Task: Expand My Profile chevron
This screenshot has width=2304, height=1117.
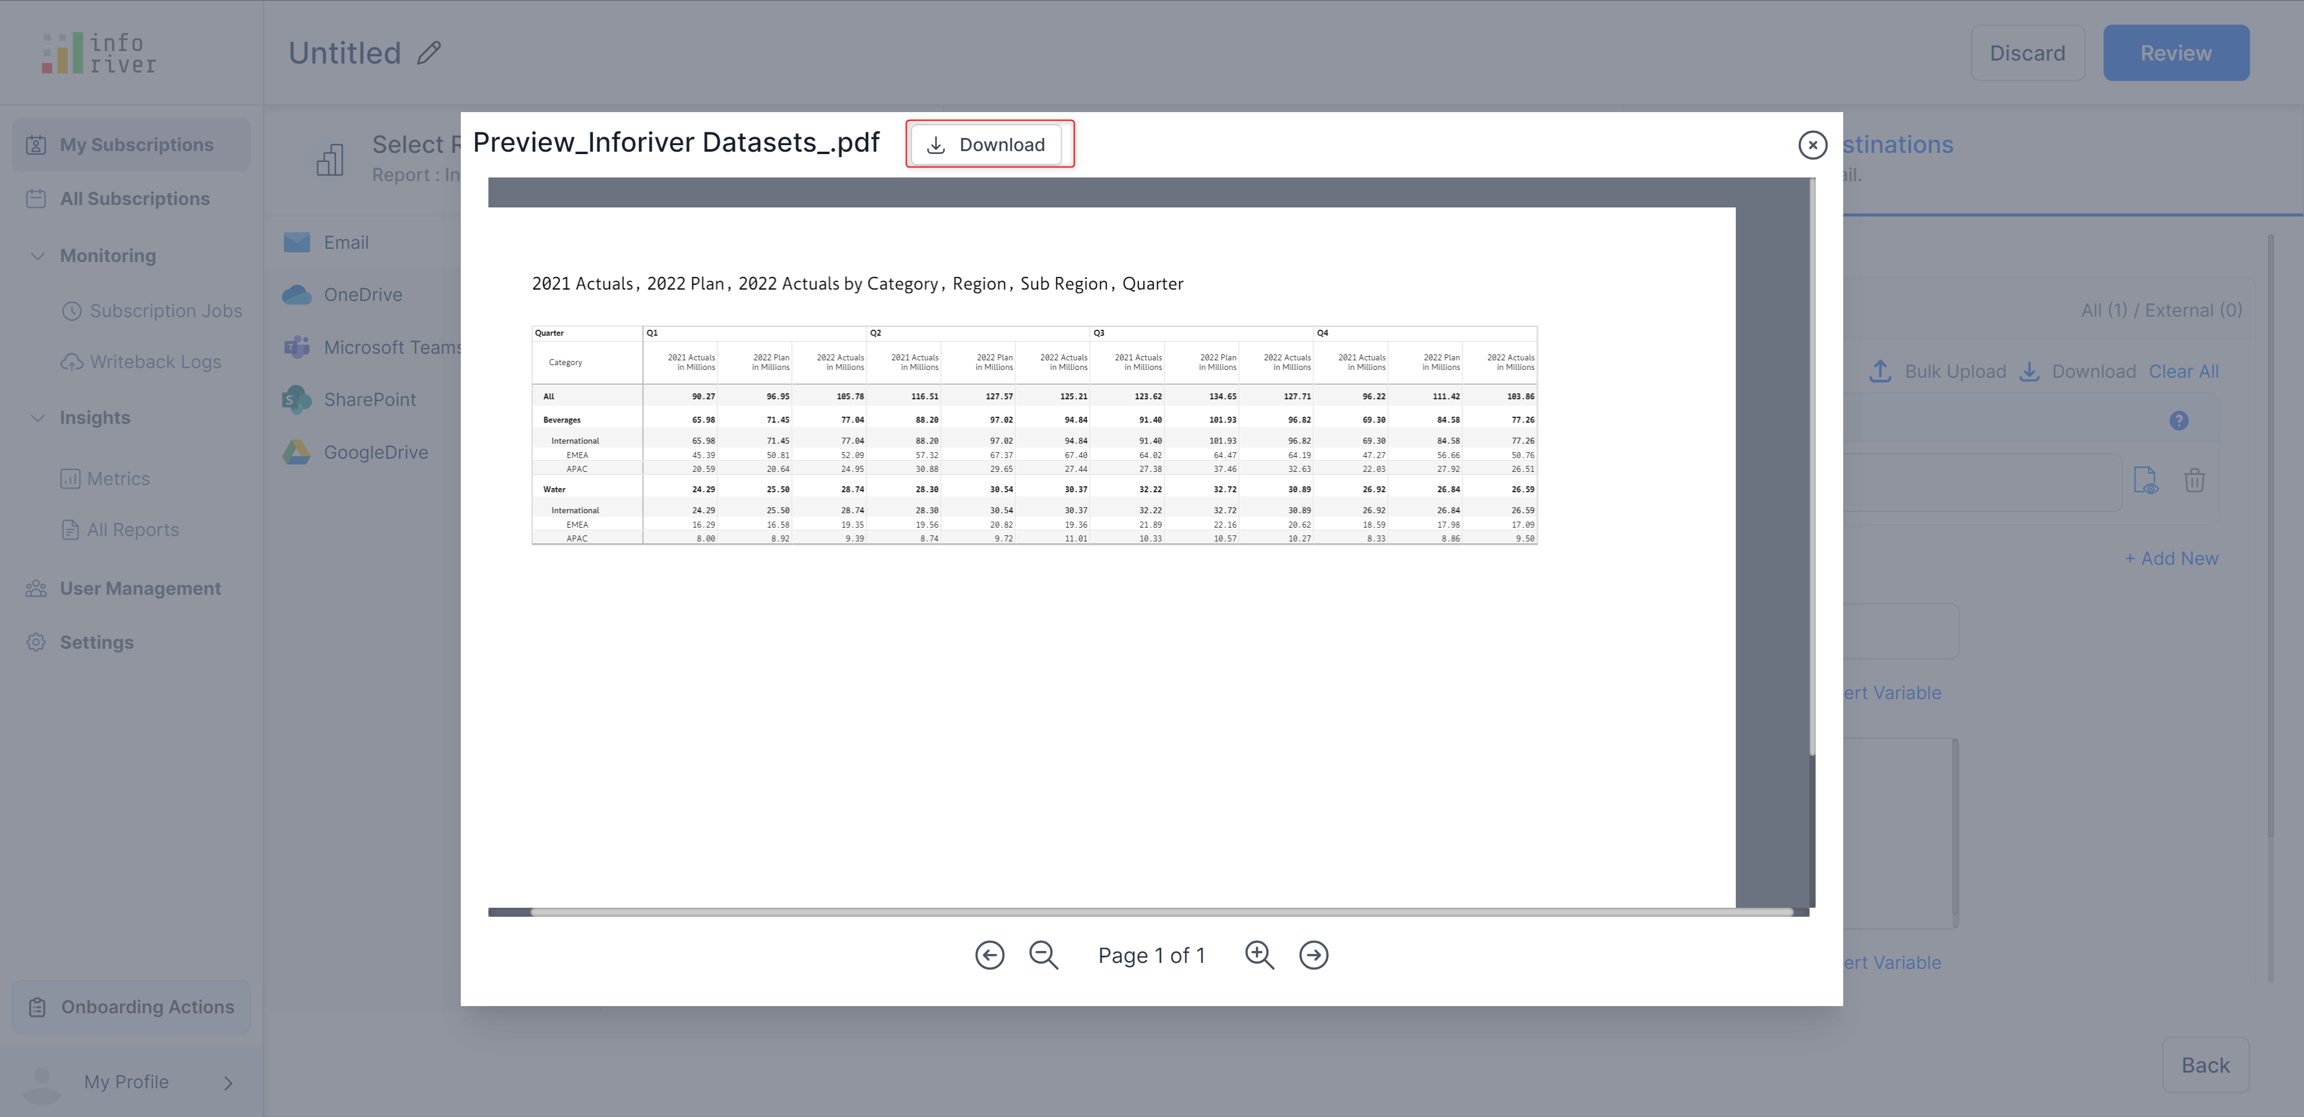Action: [228, 1082]
